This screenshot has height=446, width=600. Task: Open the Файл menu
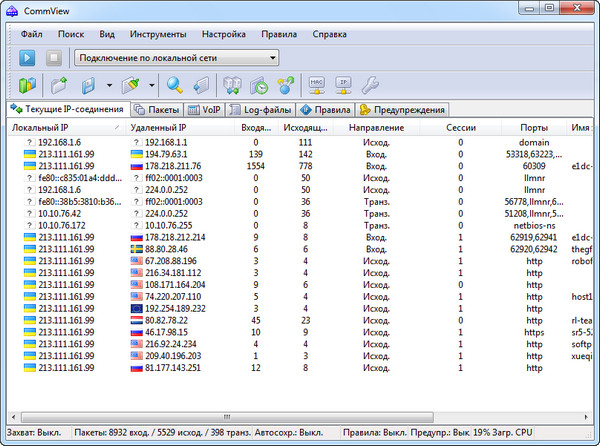(x=31, y=34)
